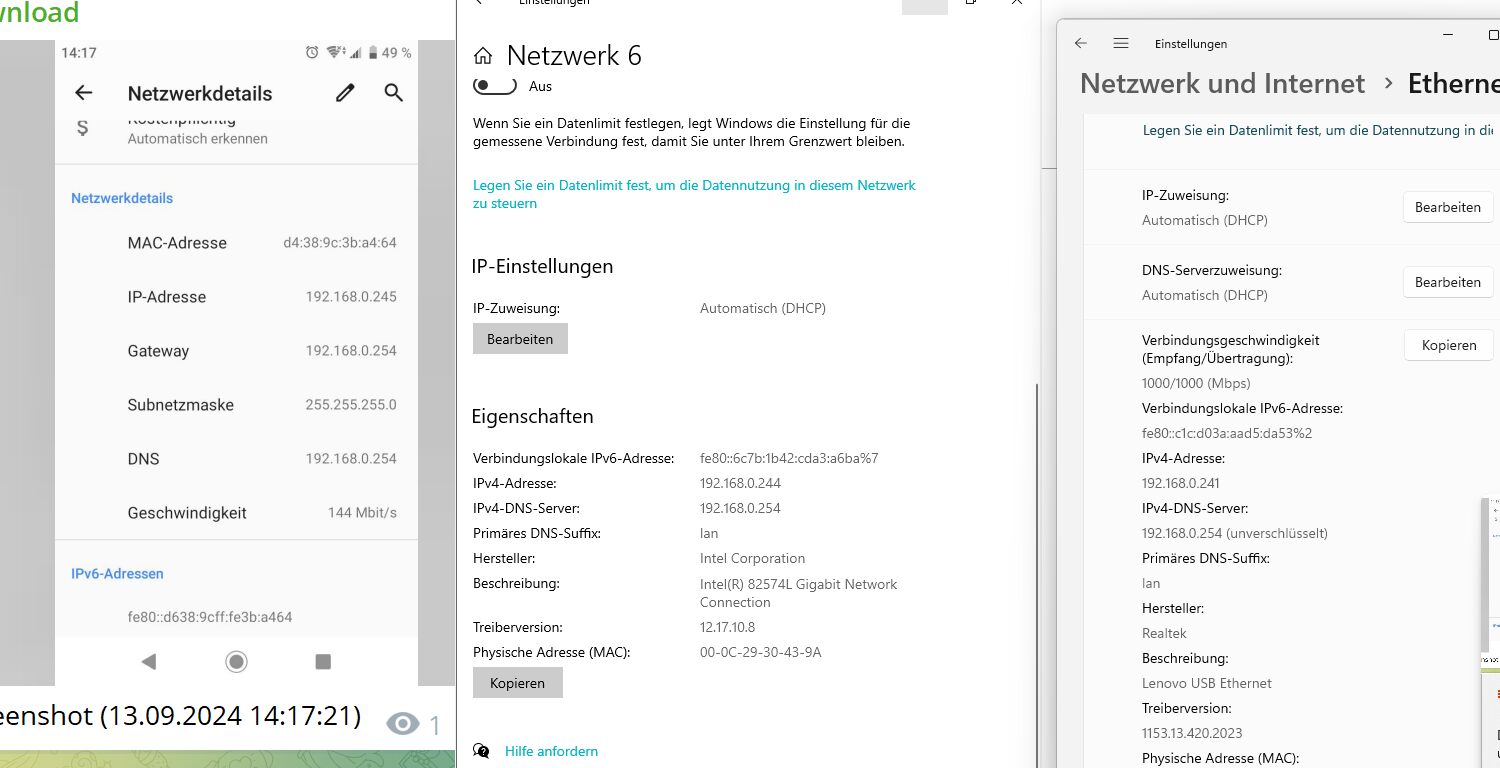Click the back arrow in the Ethernet settings window

[x=1080, y=43]
